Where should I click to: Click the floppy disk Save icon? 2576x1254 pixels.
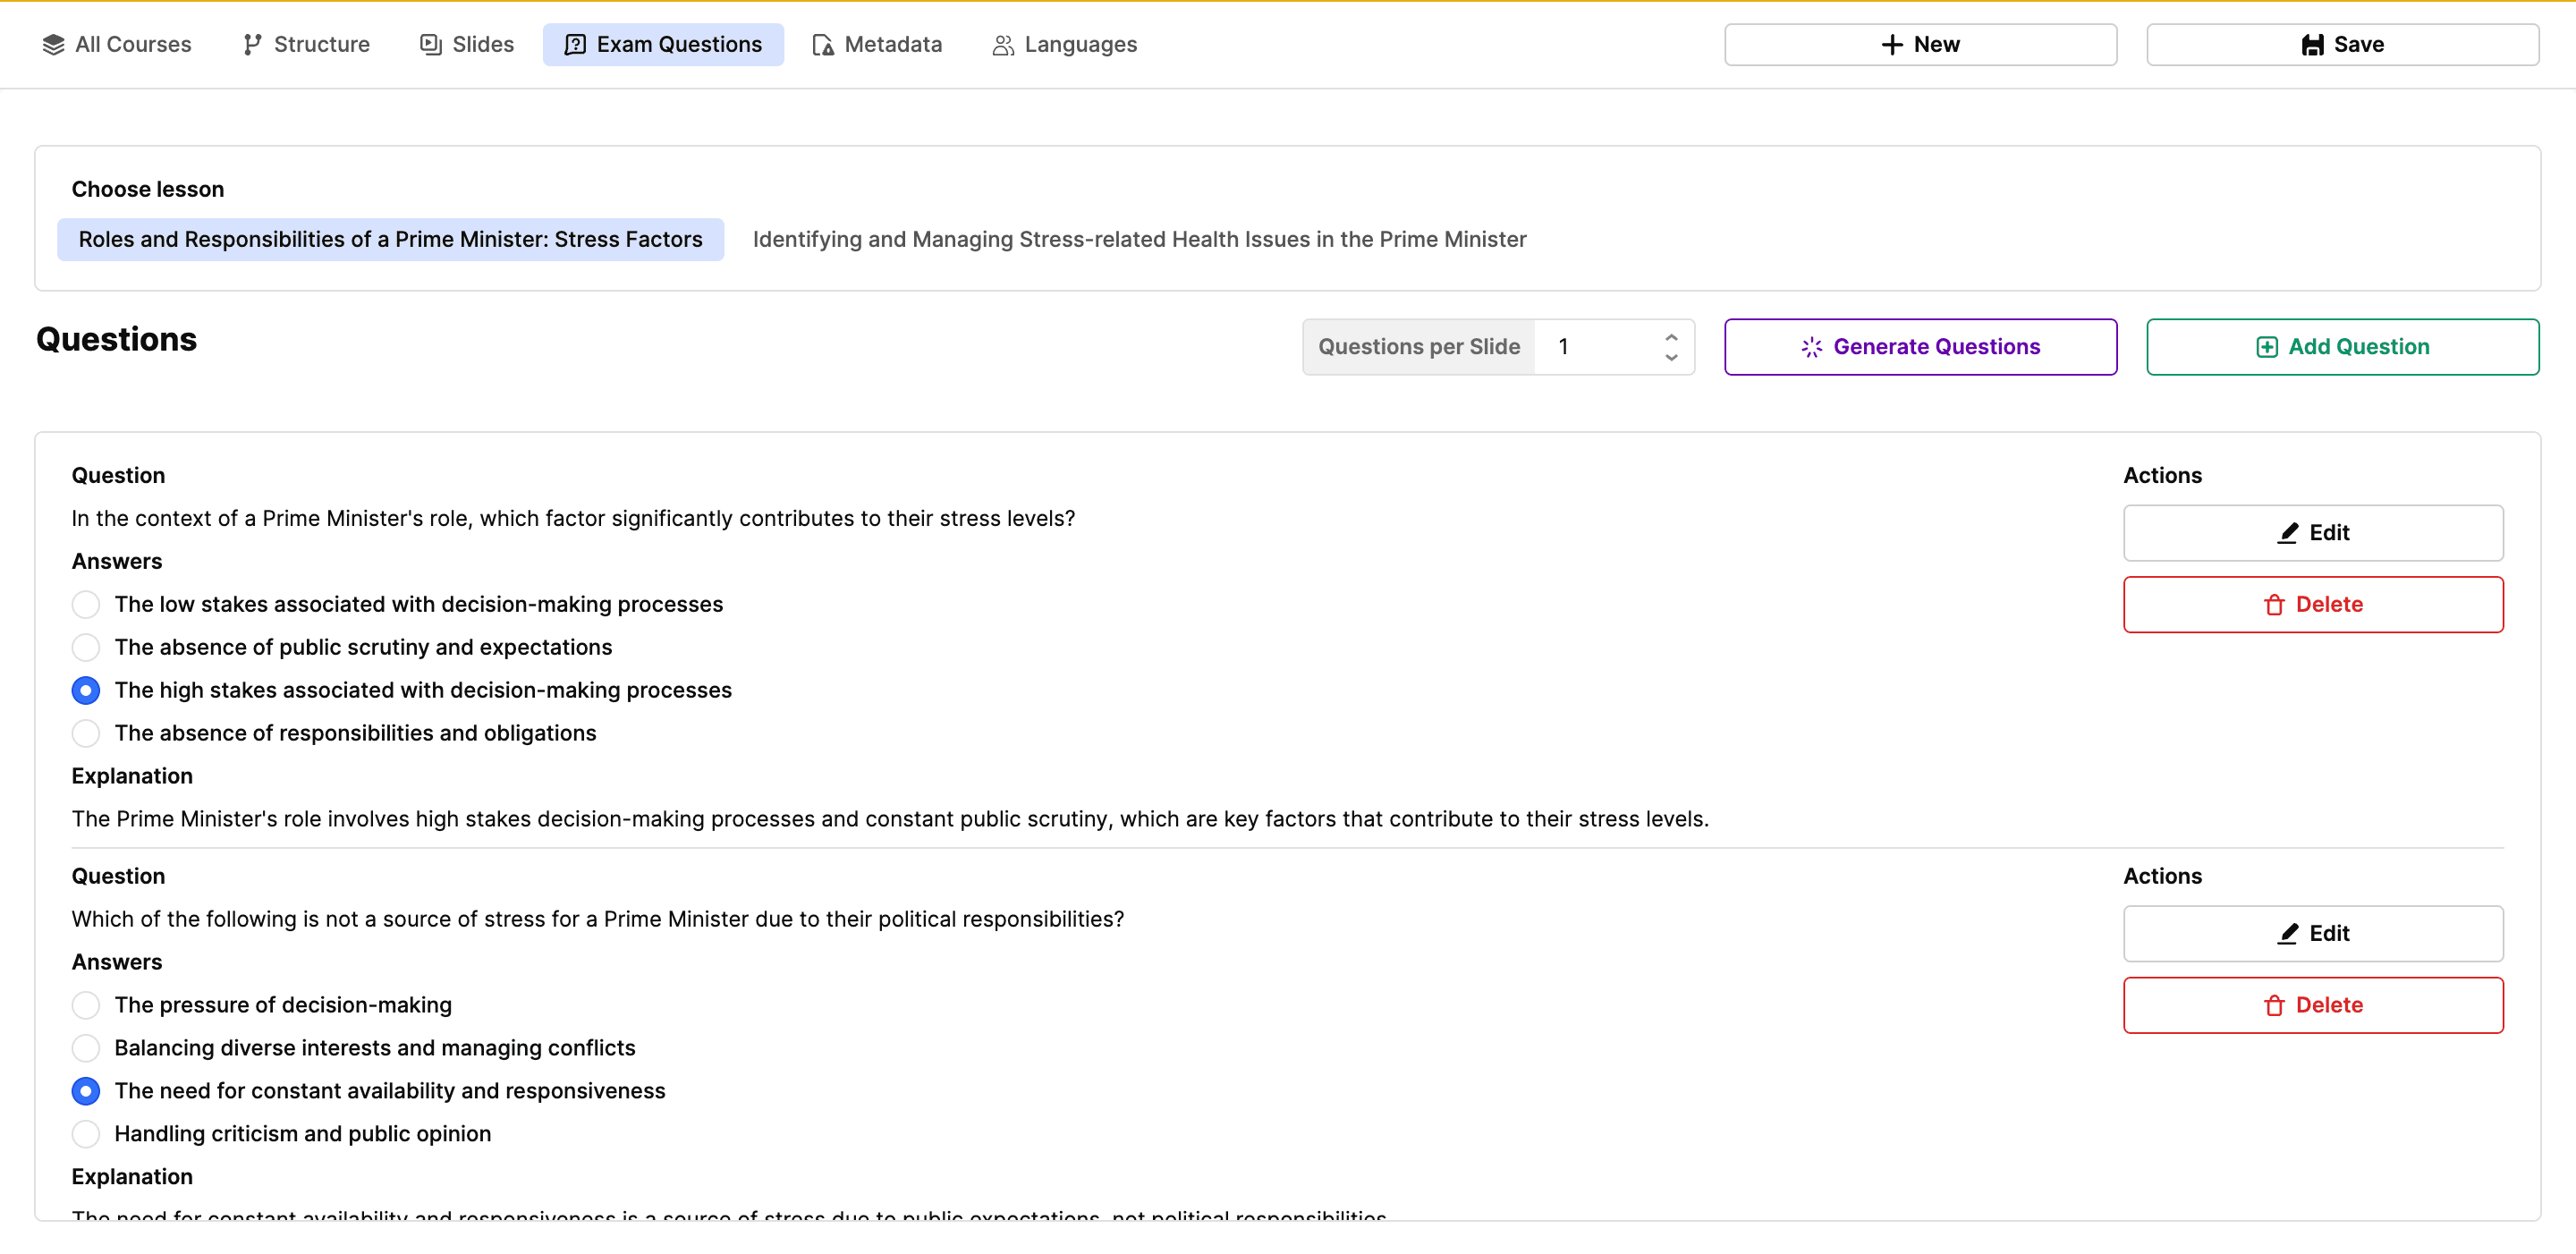point(2312,45)
